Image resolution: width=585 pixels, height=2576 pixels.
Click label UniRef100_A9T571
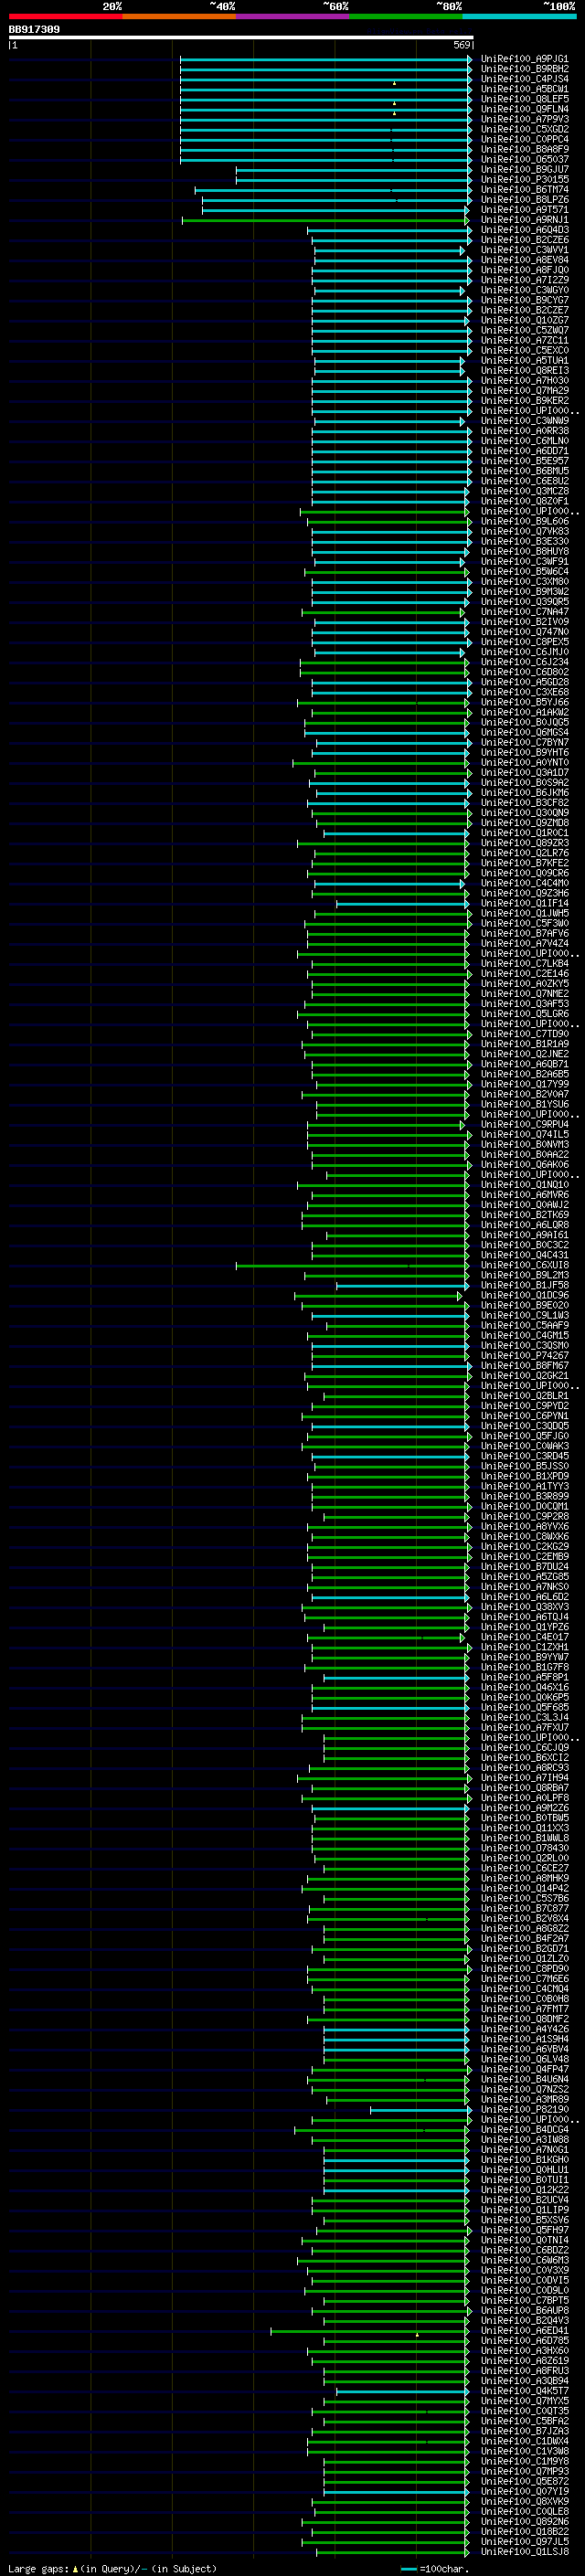(524, 209)
